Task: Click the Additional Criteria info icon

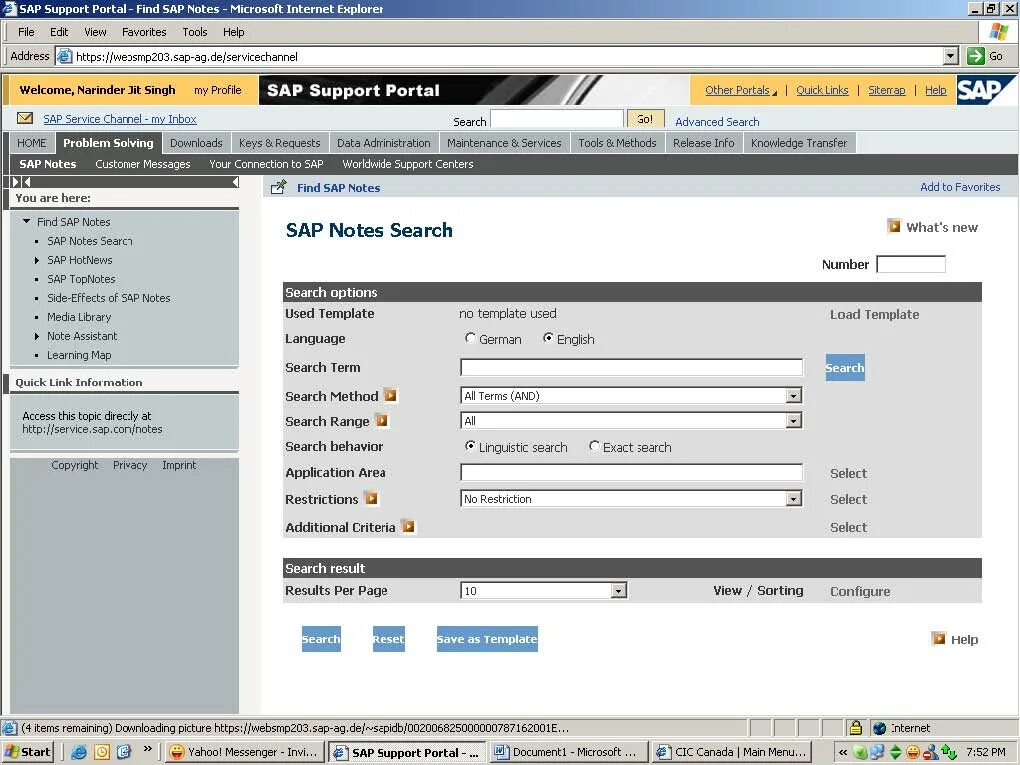Action: tap(408, 526)
